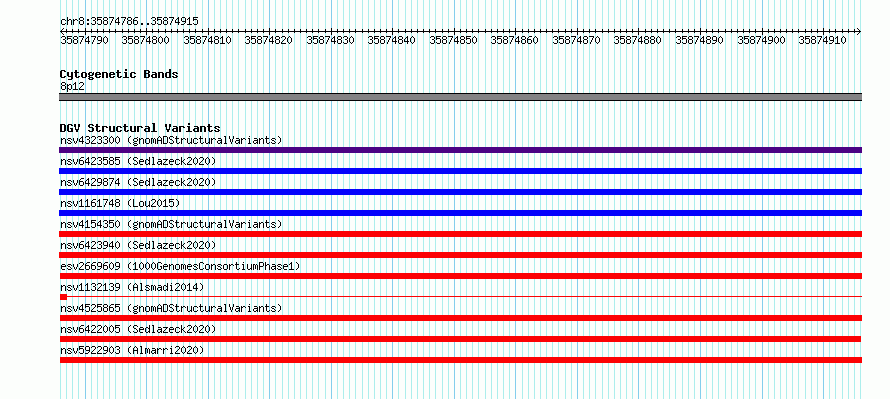Click the nsv6422005 (Sedlazeck2020) label
The image size is (890, 399).
[x=138, y=329]
